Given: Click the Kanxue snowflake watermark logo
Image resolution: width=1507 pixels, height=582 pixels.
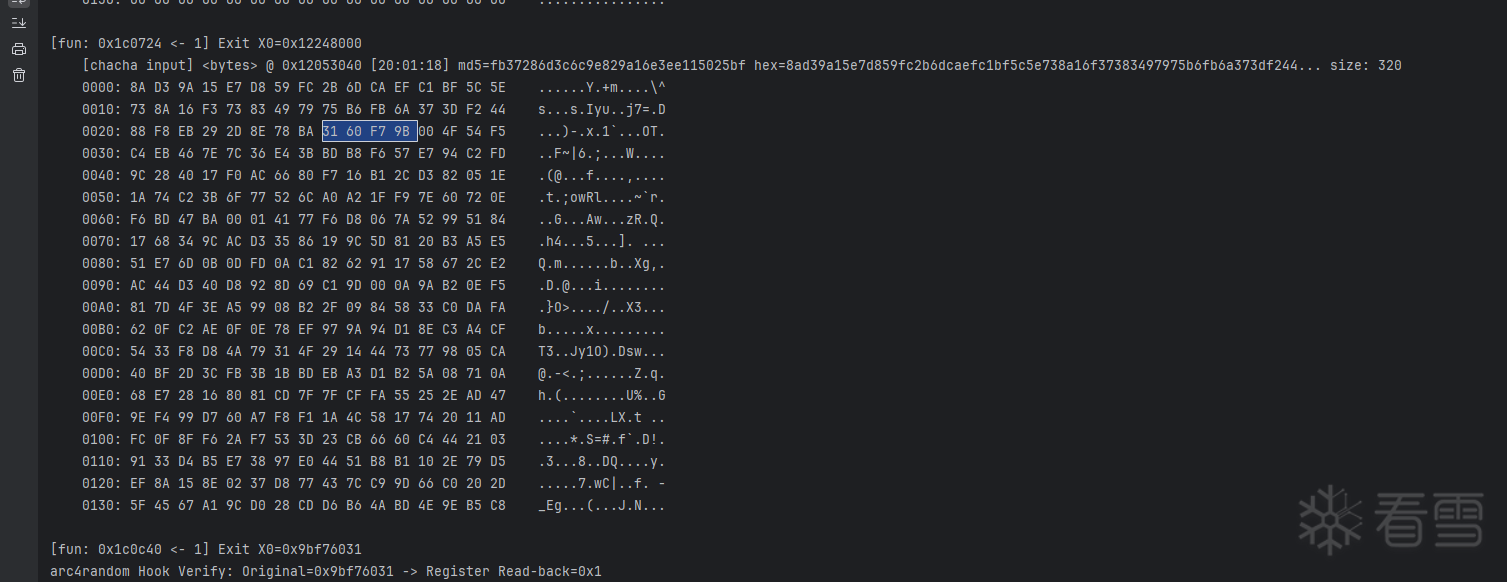Looking at the screenshot, I should coord(1330,520).
